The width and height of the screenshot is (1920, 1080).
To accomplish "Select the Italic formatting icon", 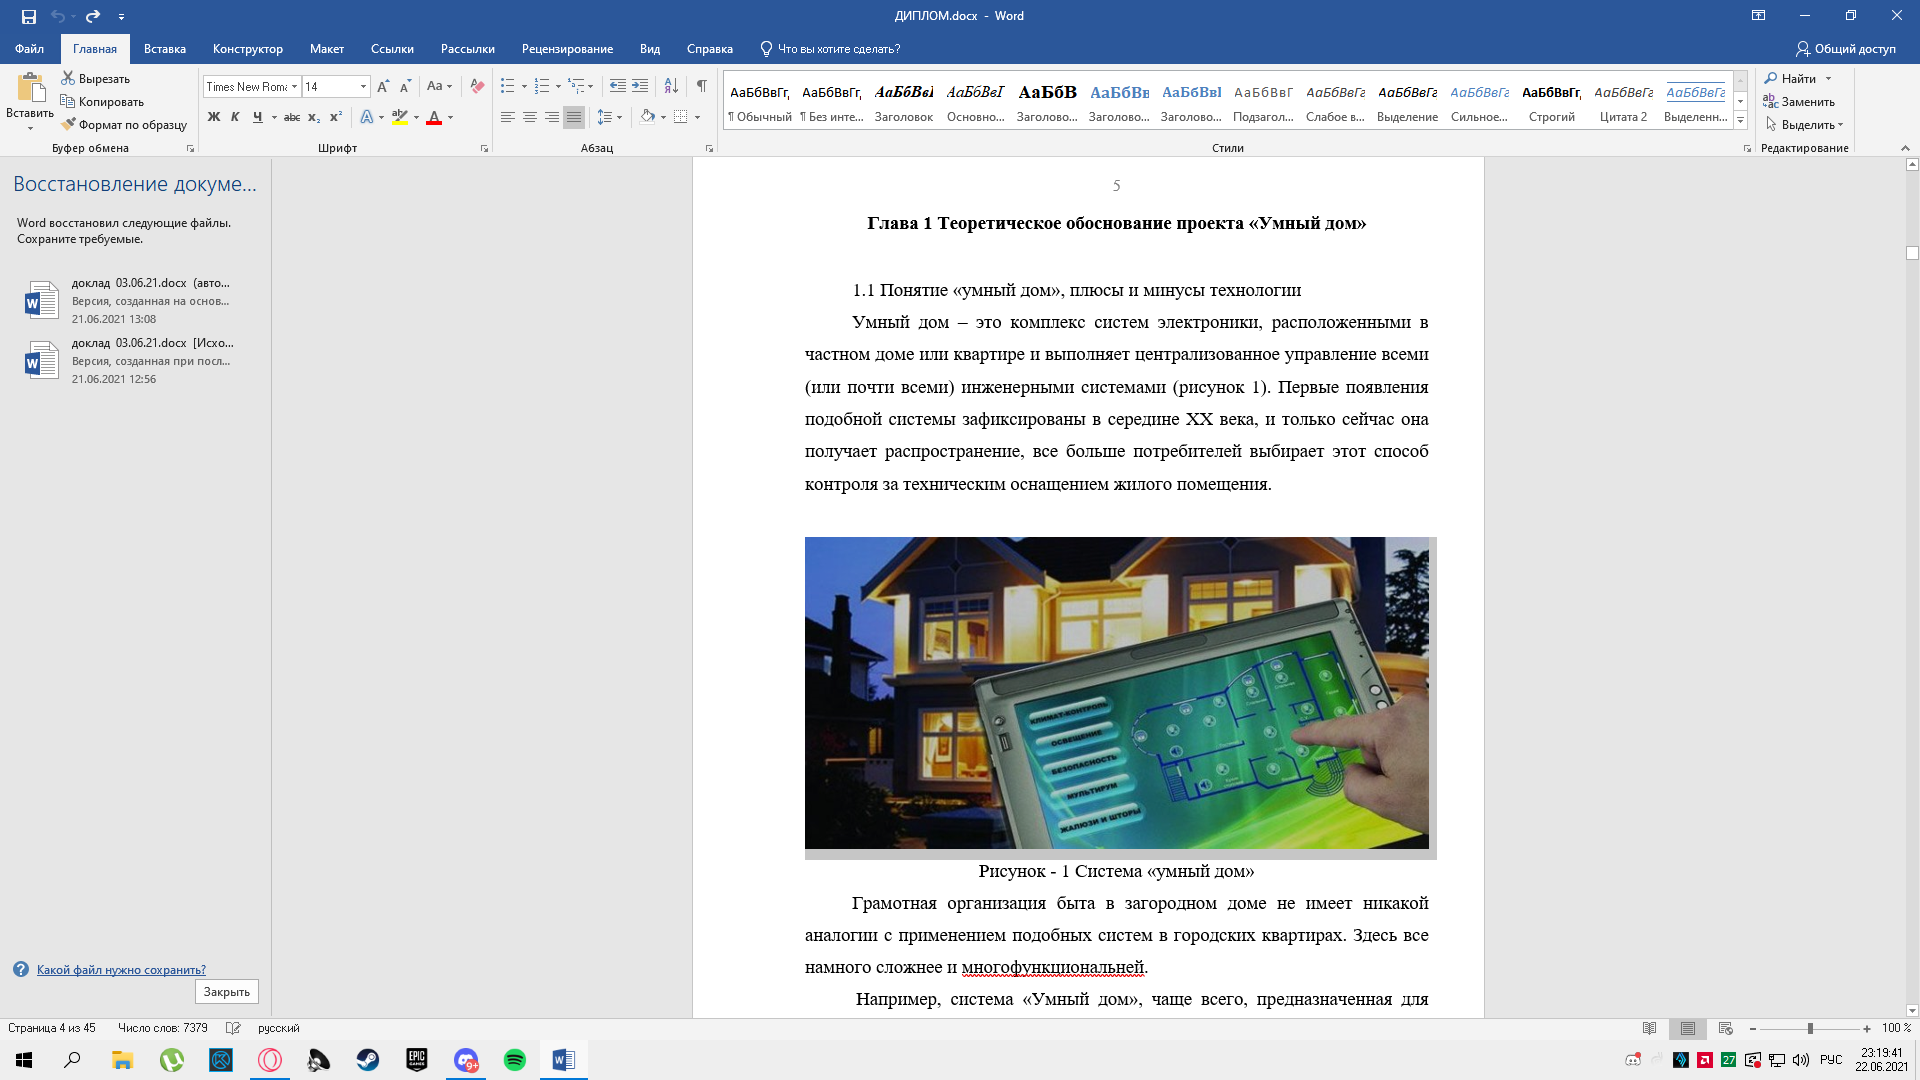I will (235, 117).
